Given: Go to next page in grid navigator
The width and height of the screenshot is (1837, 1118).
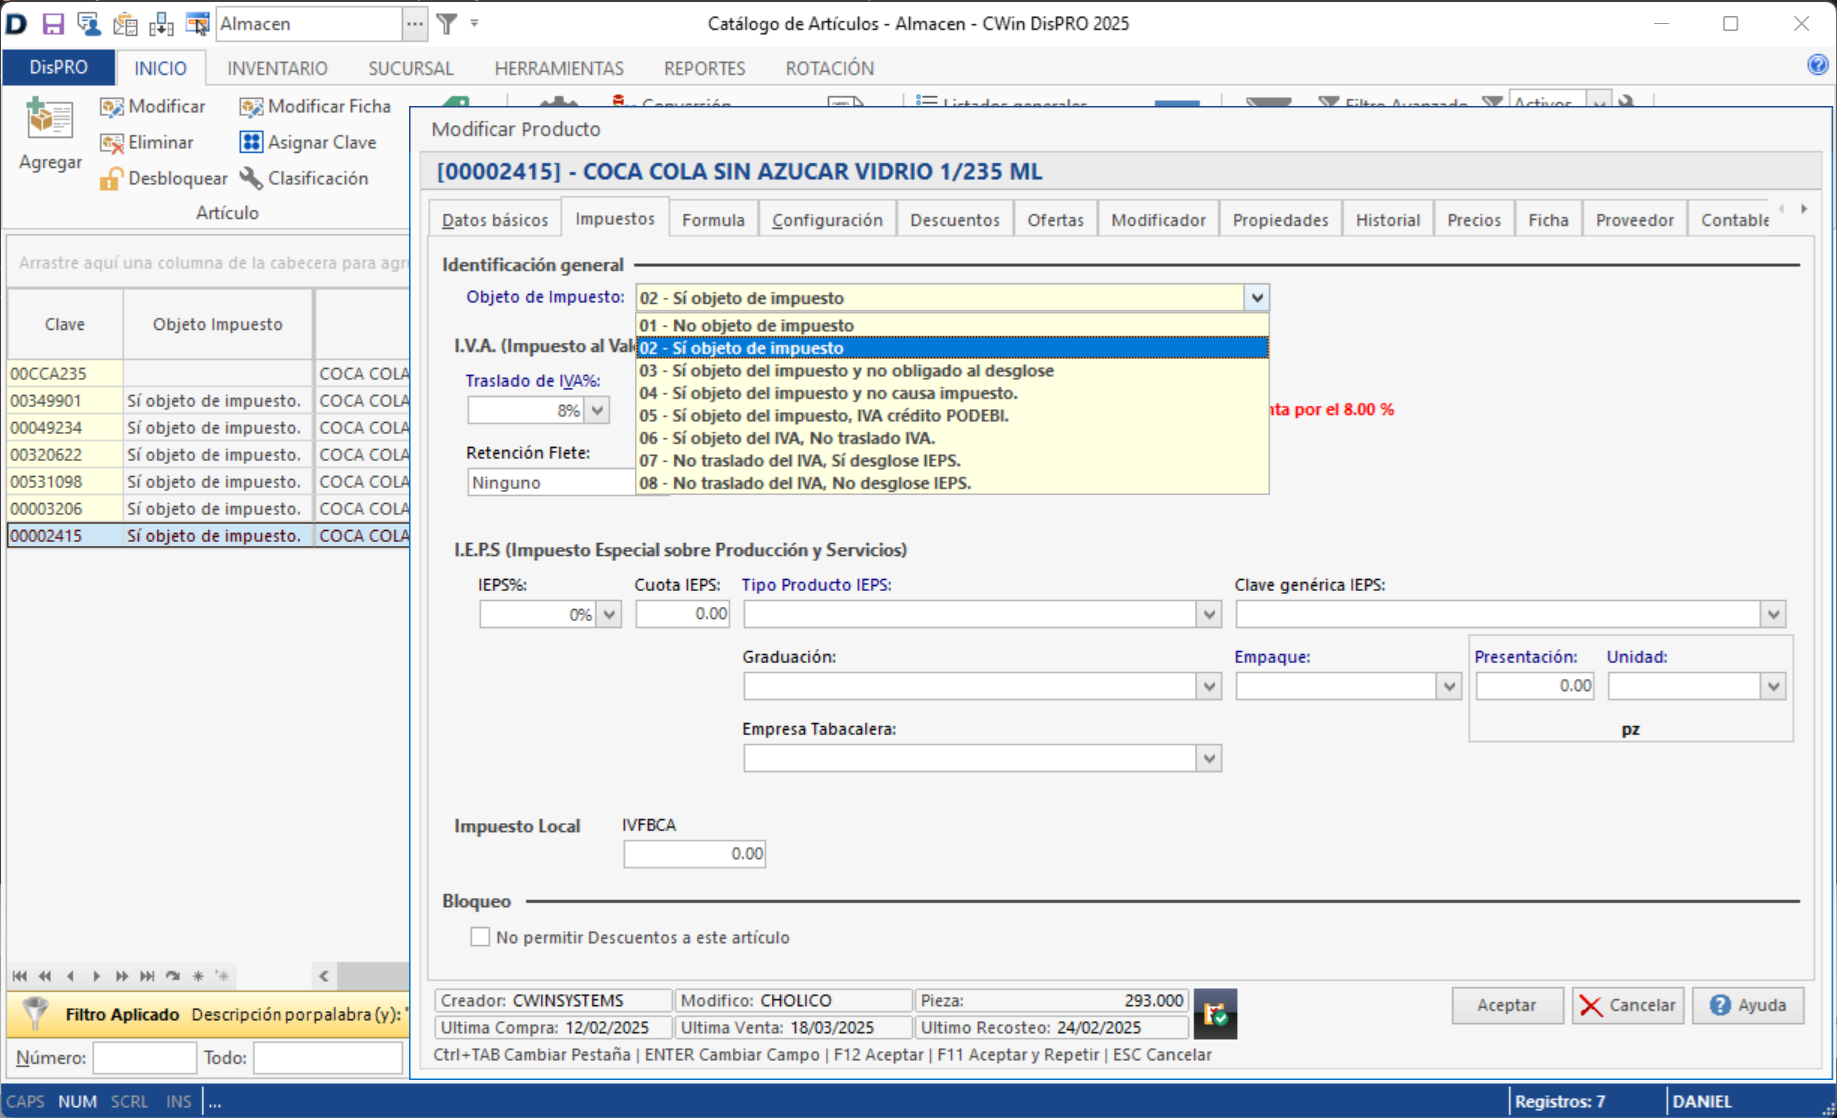Looking at the screenshot, I should [x=121, y=976].
